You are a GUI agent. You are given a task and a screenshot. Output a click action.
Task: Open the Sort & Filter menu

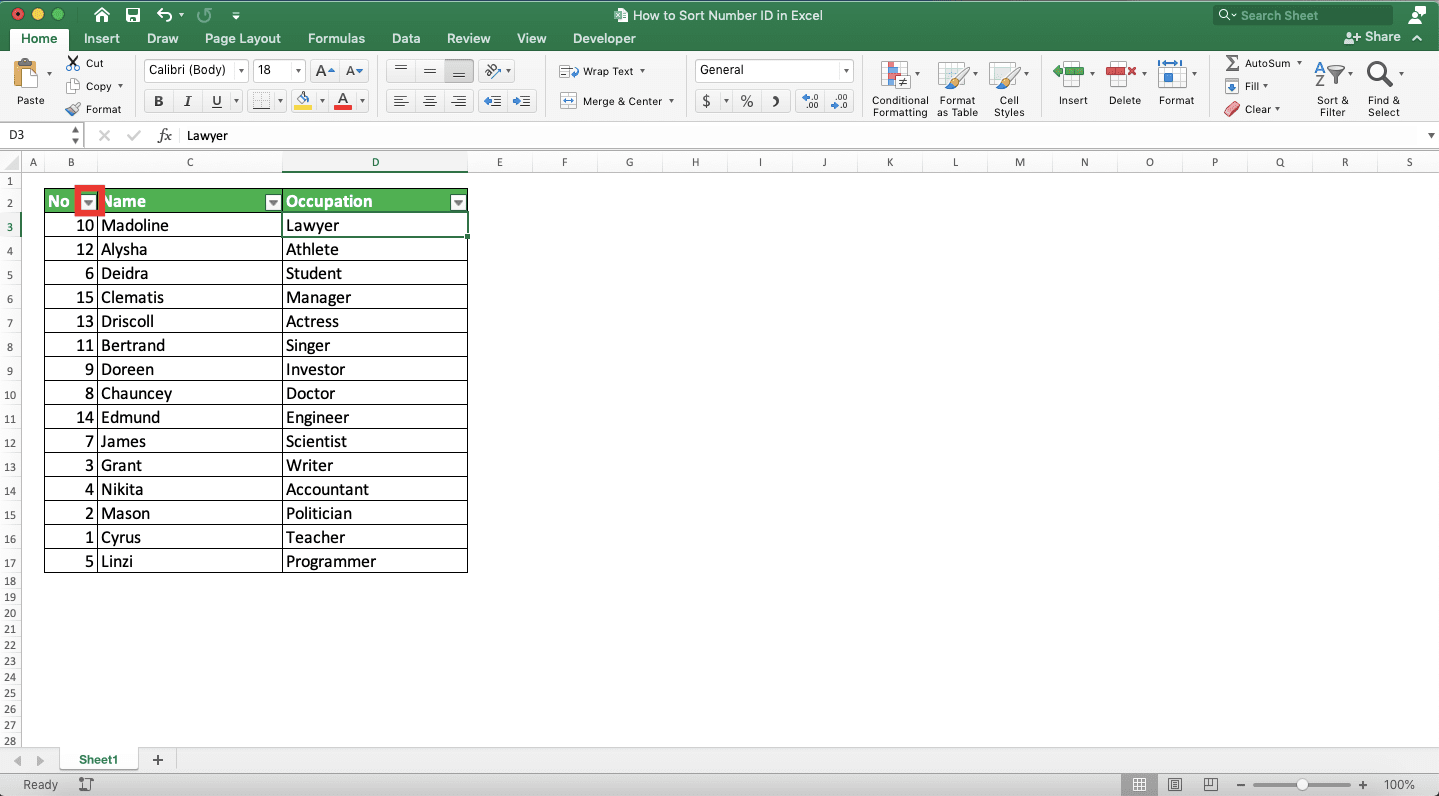[x=1333, y=89]
